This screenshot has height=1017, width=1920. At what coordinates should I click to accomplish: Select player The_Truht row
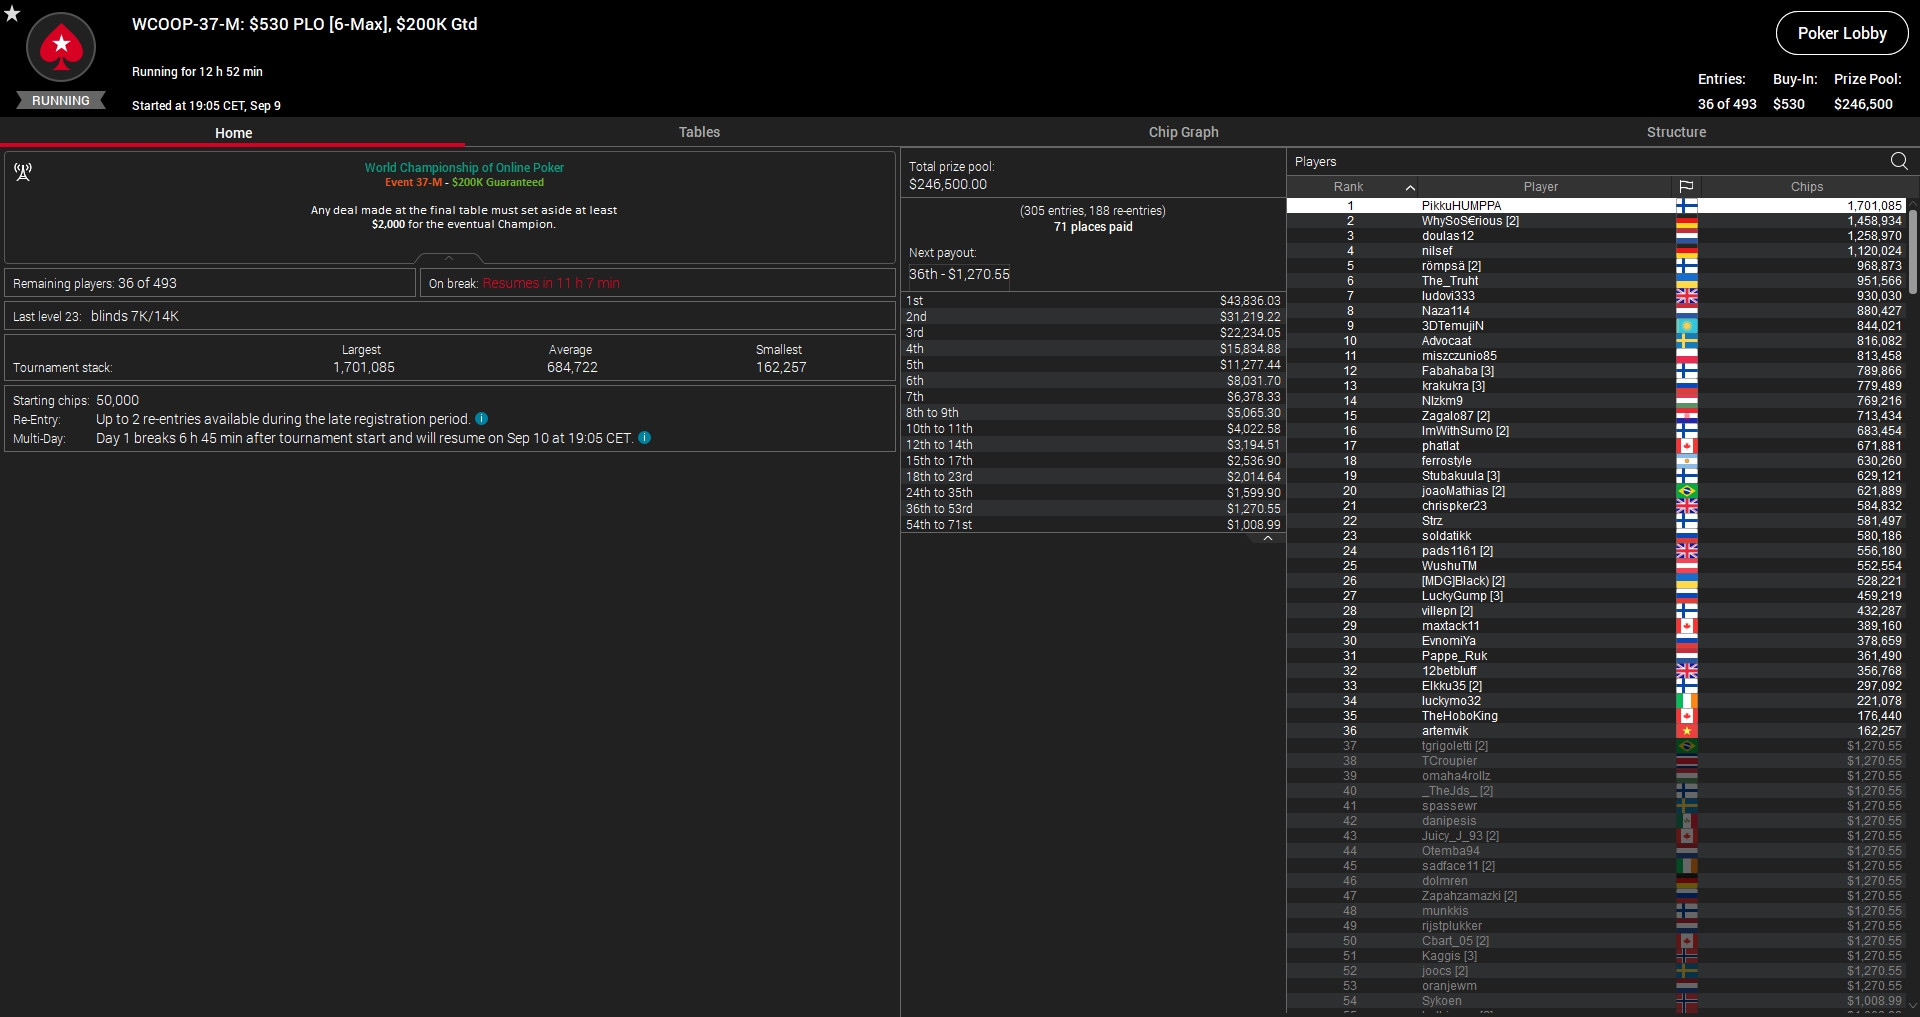click(1596, 281)
